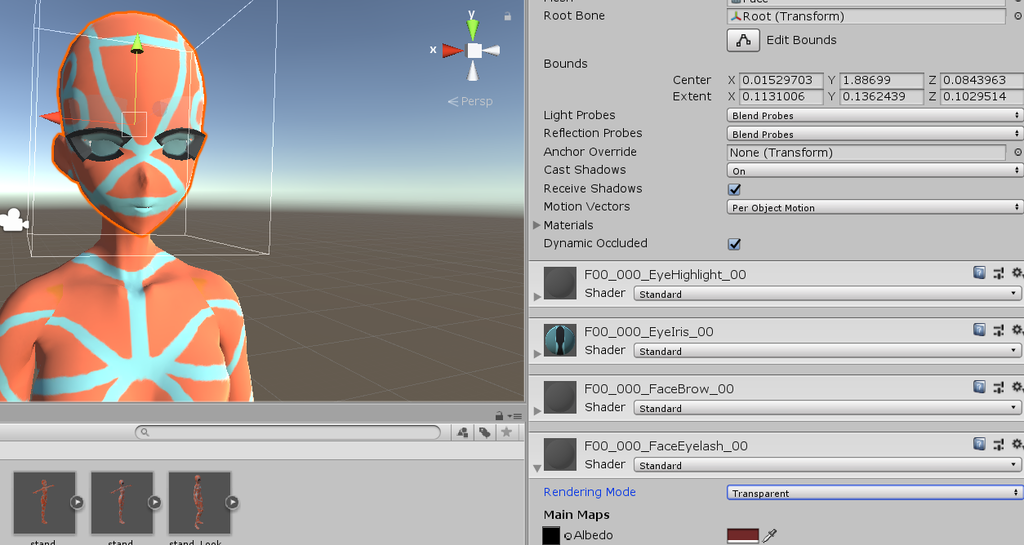Open settings gear for F00_000_FaceBrow_00
The width and height of the screenshot is (1024, 545).
point(1017,387)
